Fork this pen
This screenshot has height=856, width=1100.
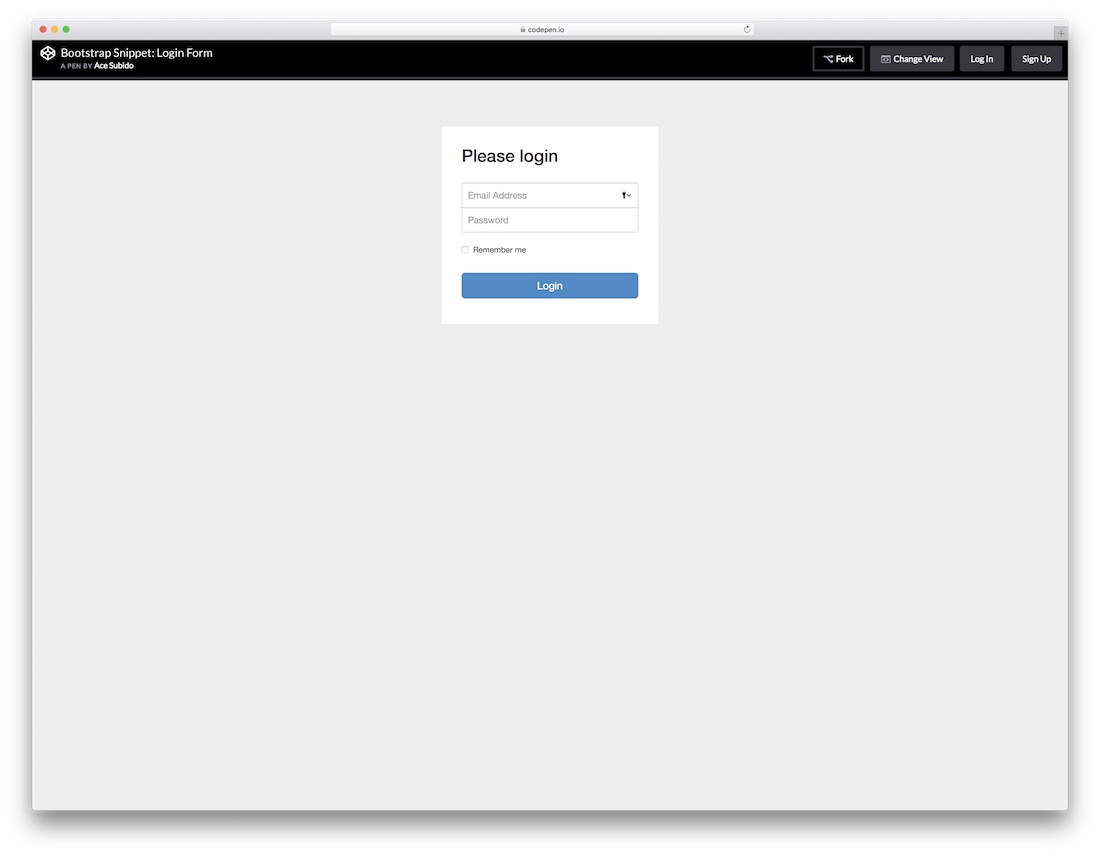coord(838,58)
